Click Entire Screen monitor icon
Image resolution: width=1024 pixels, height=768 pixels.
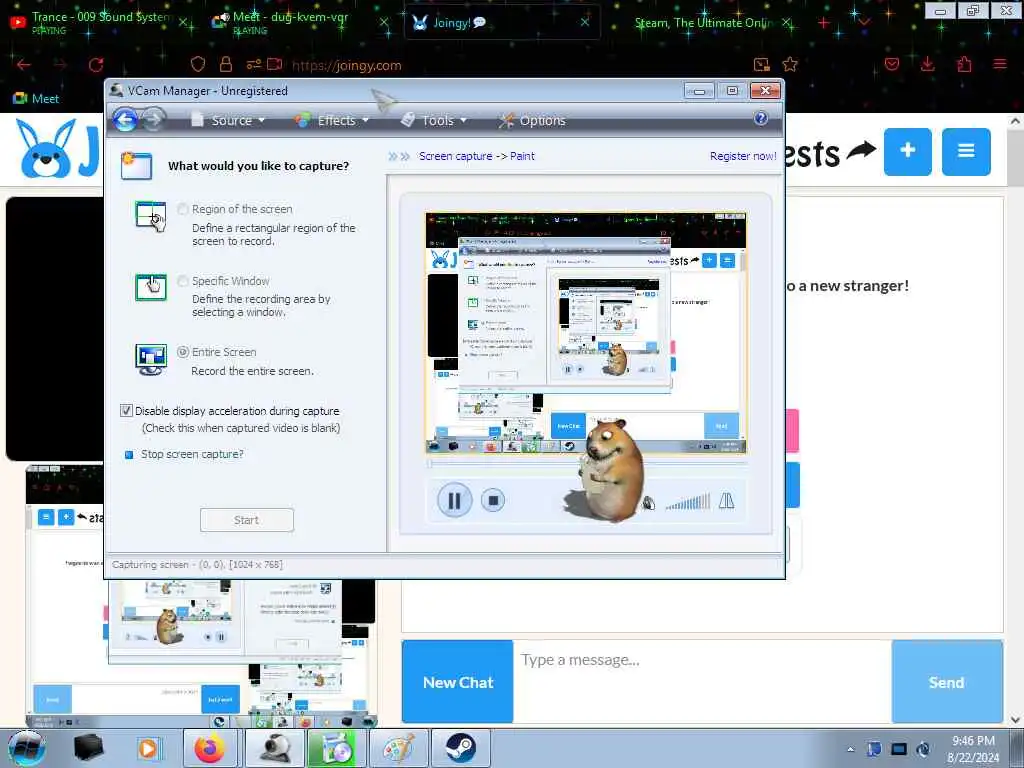[151, 359]
